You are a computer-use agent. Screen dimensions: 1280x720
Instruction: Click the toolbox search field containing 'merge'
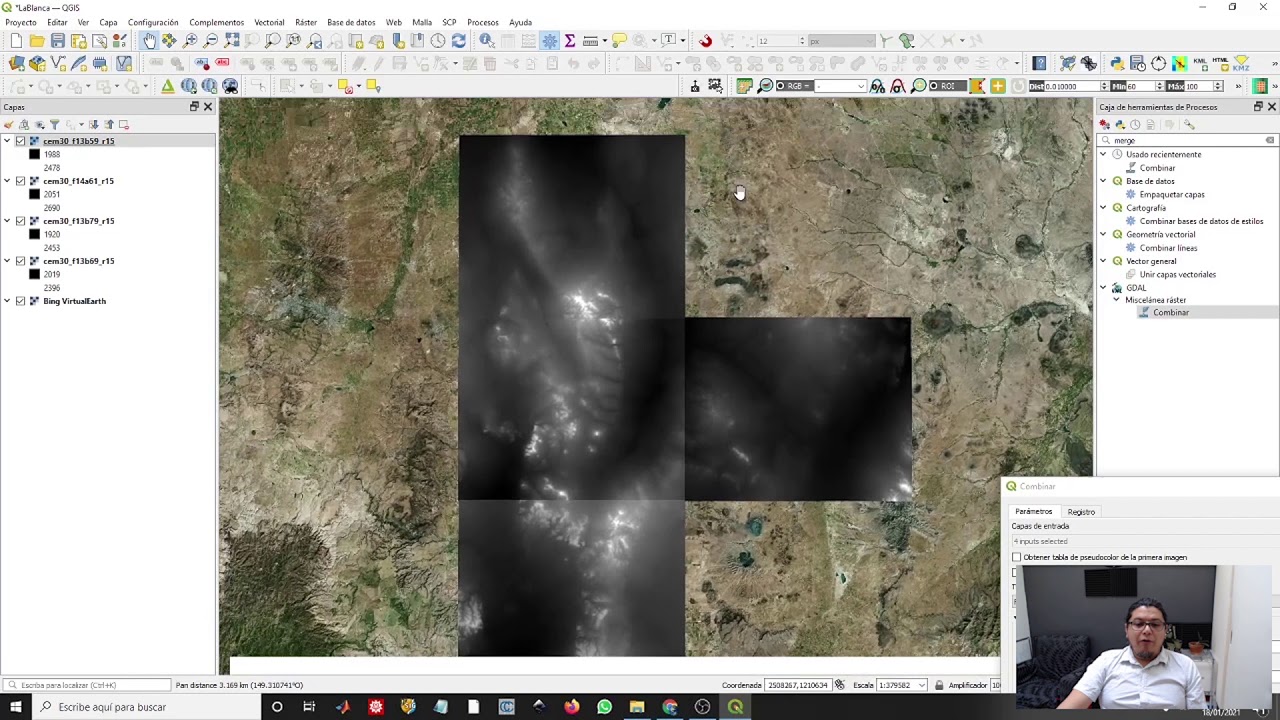coord(1188,140)
